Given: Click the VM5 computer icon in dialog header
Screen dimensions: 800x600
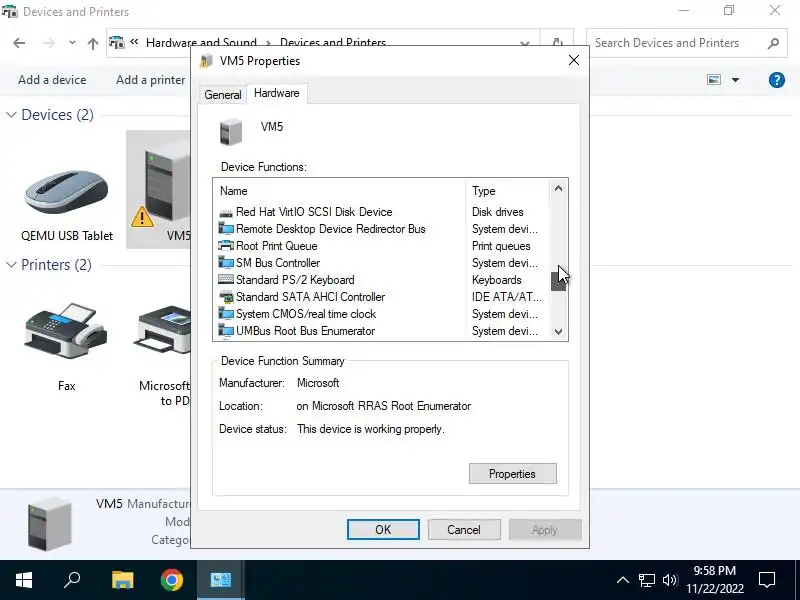Looking at the screenshot, I should pyautogui.click(x=231, y=131).
